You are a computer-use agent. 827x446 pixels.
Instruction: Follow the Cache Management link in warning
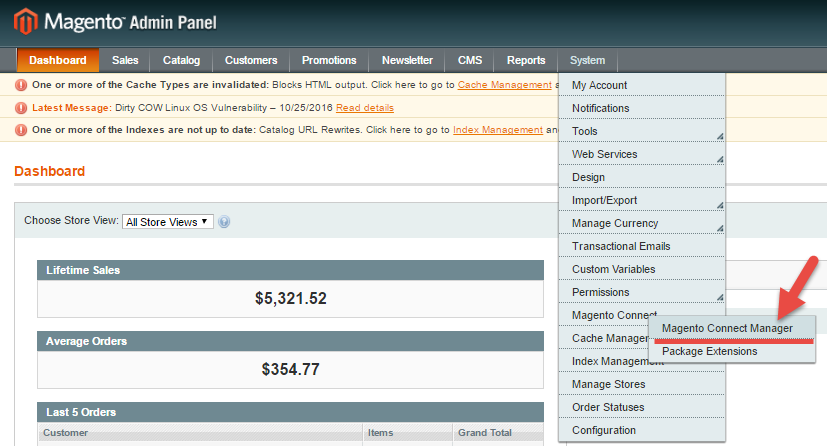pos(505,85)
